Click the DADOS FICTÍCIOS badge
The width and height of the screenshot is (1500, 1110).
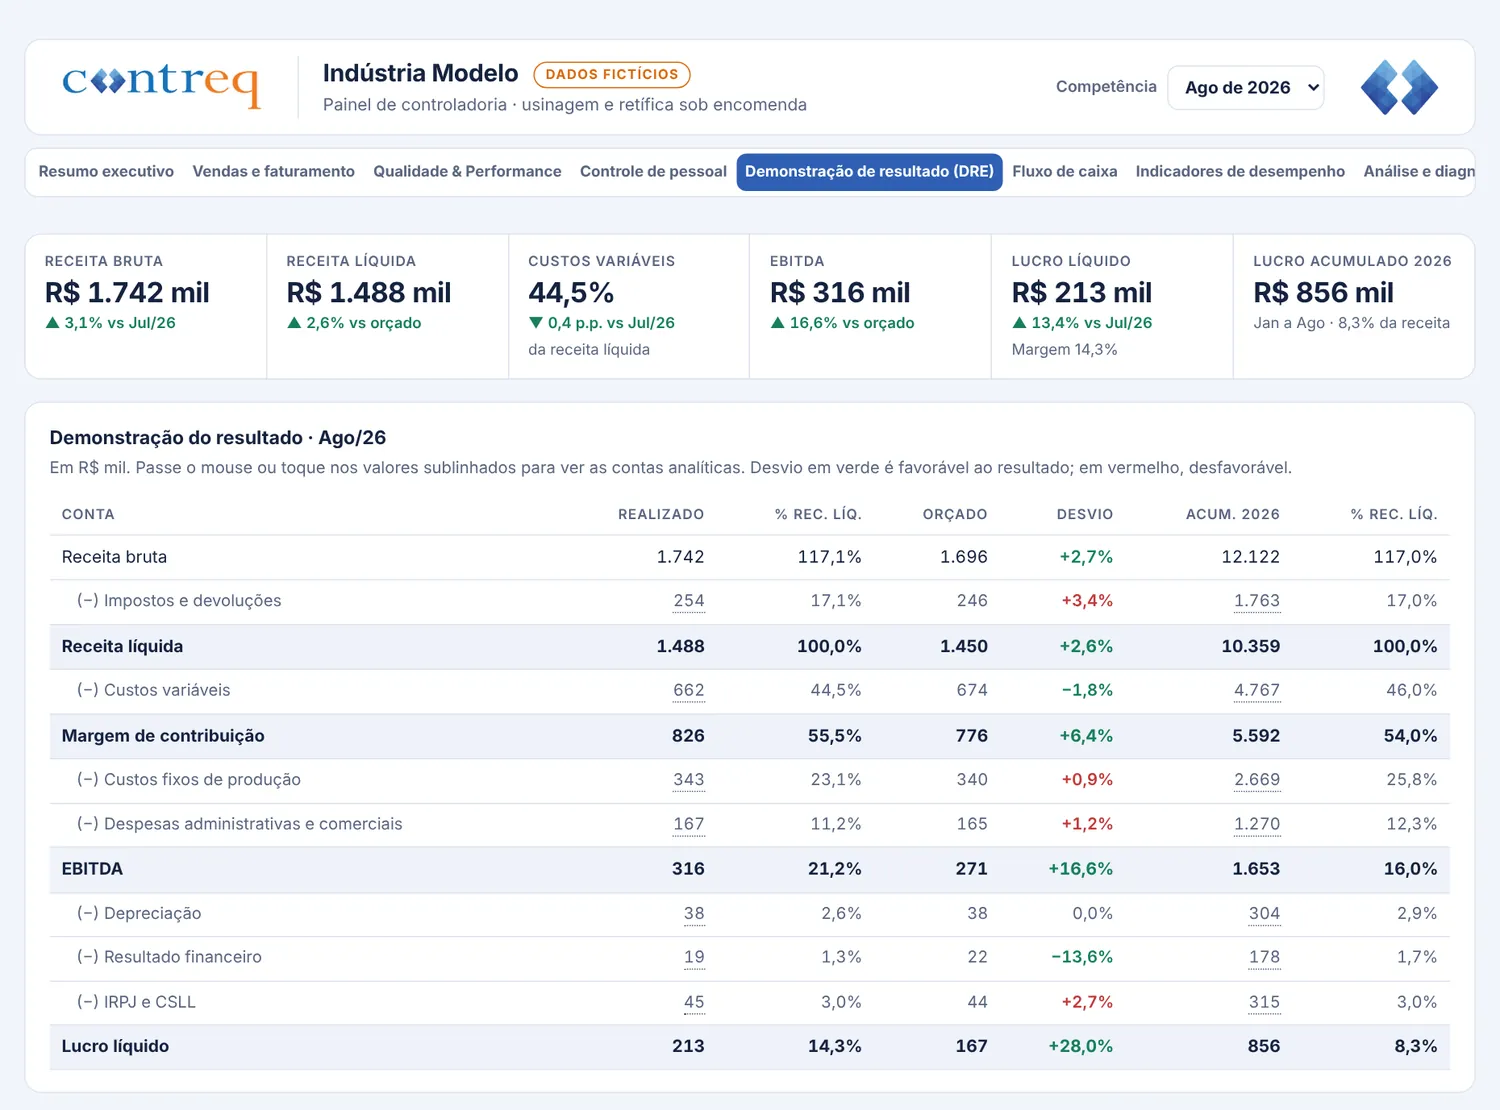612,74
